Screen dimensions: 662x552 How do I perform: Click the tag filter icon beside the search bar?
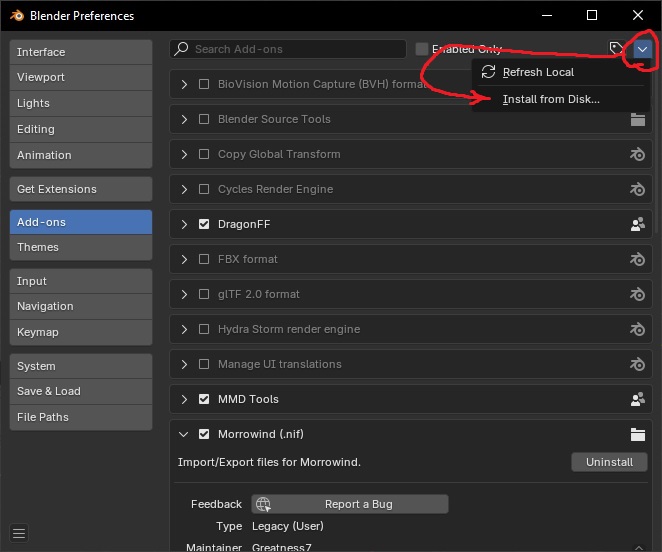coord(617,49)
